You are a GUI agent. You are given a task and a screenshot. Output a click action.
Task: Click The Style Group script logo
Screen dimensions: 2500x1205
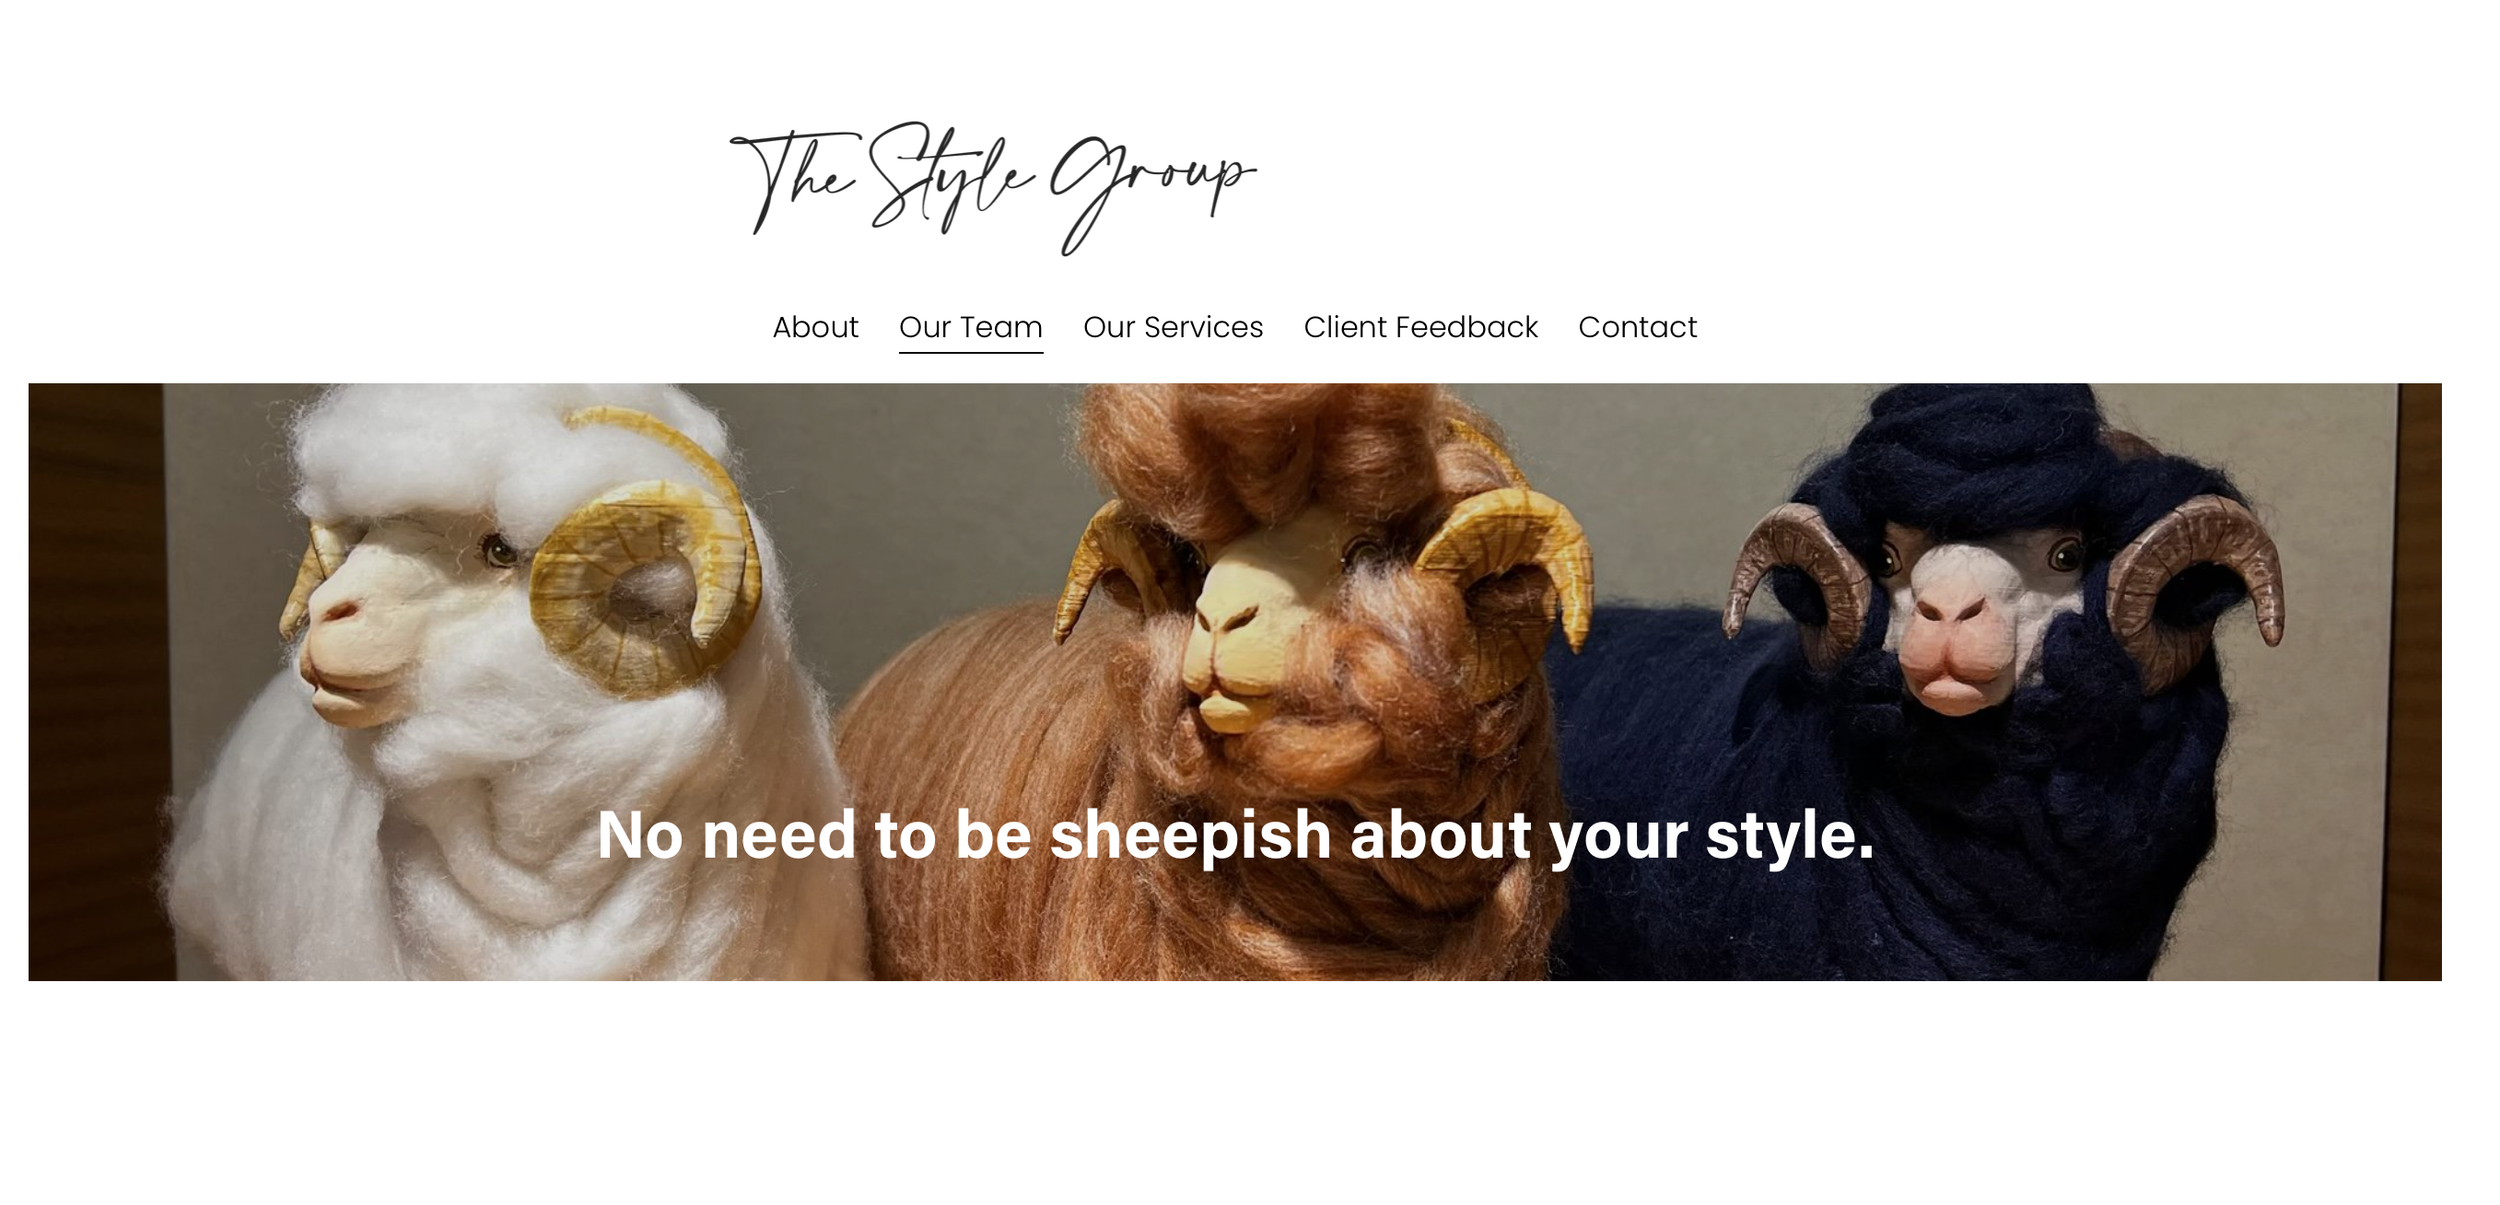point(992,188)
